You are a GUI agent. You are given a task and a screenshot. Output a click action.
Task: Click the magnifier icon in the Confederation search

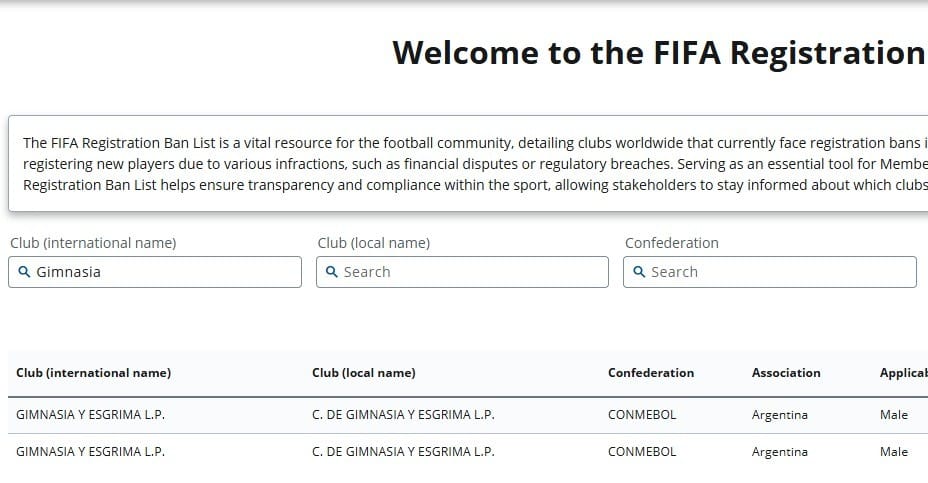click(x=639, y=272)
